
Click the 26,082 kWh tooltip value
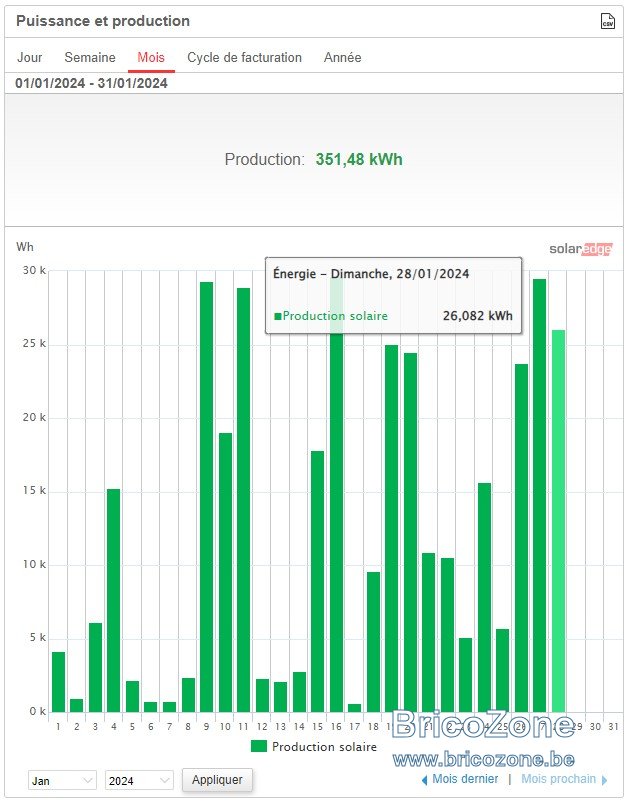477,315
